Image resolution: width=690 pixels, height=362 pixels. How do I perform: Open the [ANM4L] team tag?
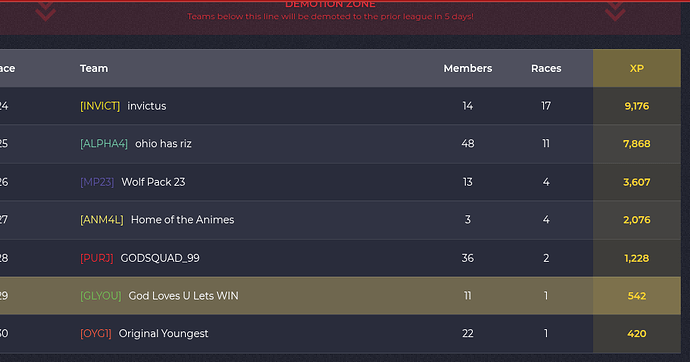click(x=102, y=220)
